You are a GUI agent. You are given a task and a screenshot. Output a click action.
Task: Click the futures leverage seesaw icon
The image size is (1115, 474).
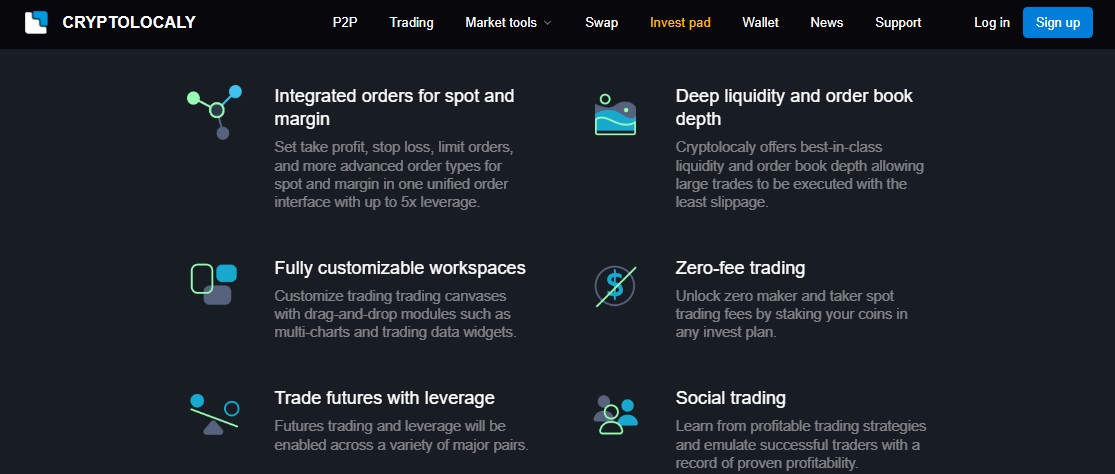pos(214,413)
